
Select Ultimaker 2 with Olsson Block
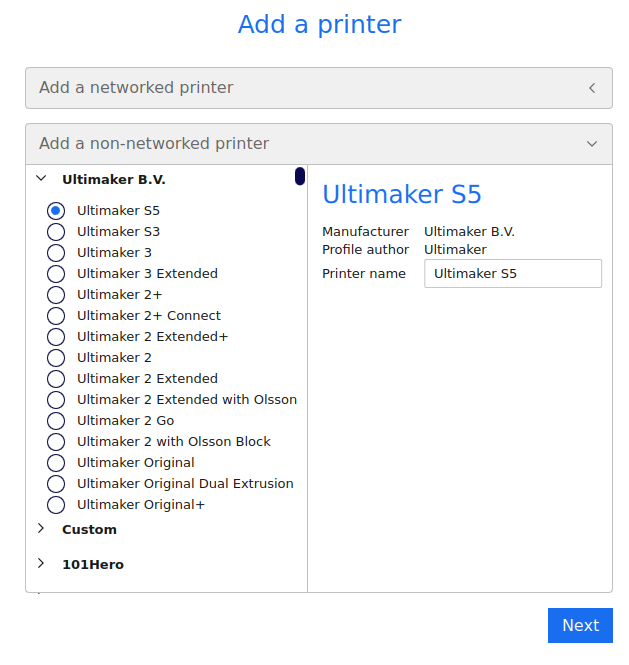tap(56, 442)
